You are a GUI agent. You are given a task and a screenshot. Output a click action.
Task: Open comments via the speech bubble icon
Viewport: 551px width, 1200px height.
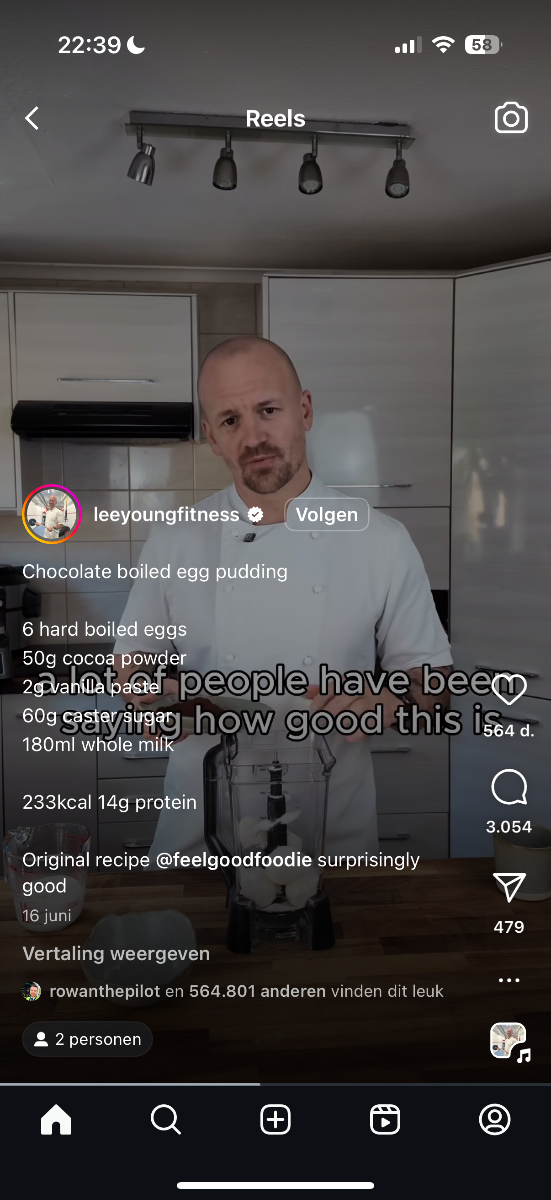[509, 788]
